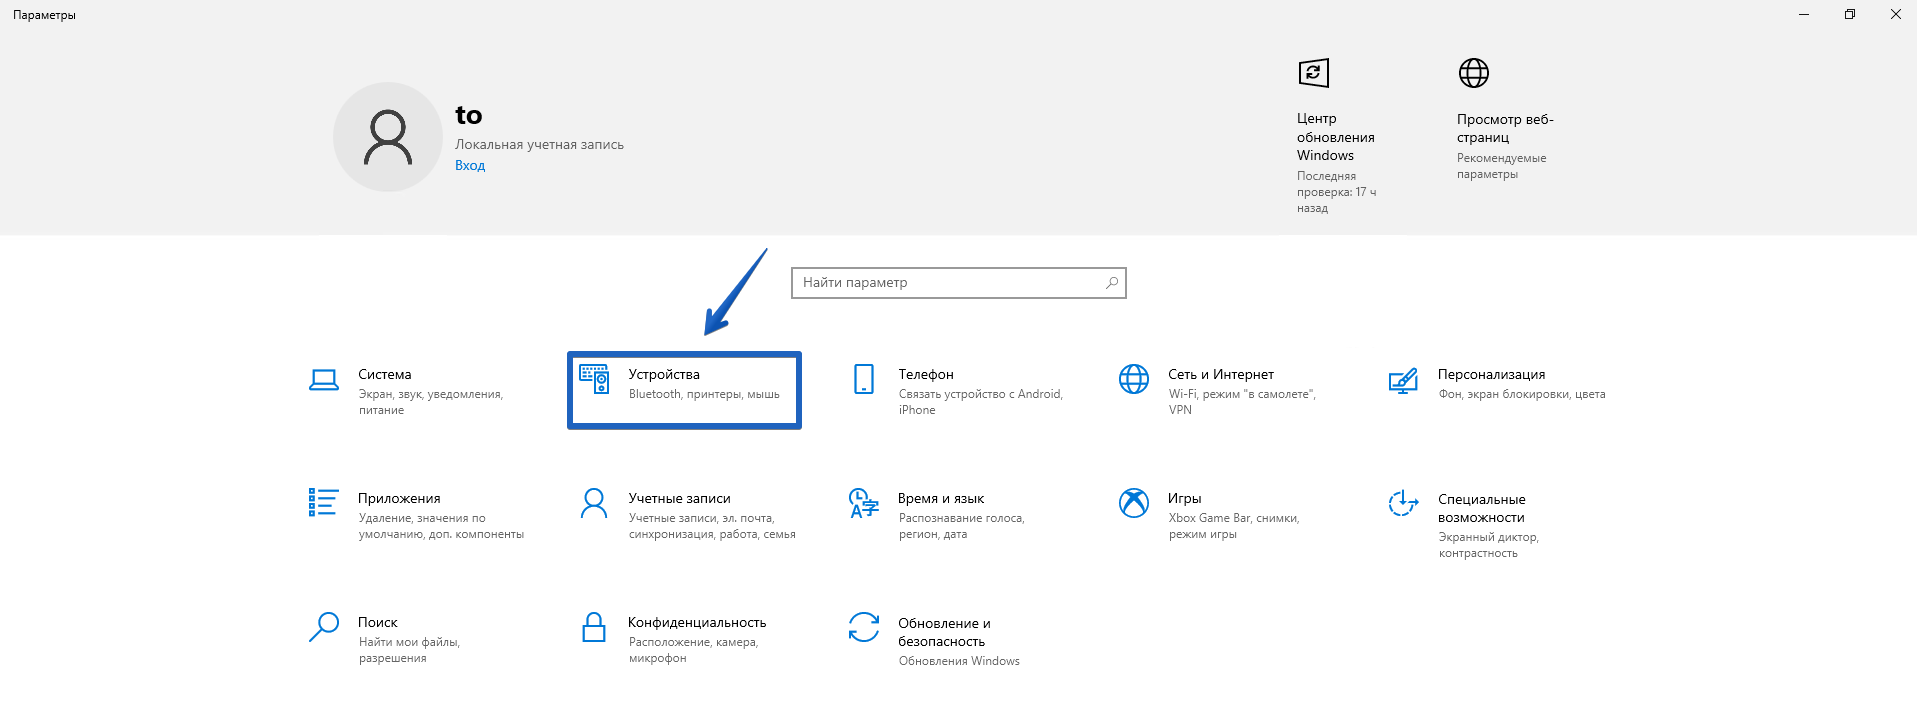
Task: Open the Телефон phone icon
Action: 864,379
